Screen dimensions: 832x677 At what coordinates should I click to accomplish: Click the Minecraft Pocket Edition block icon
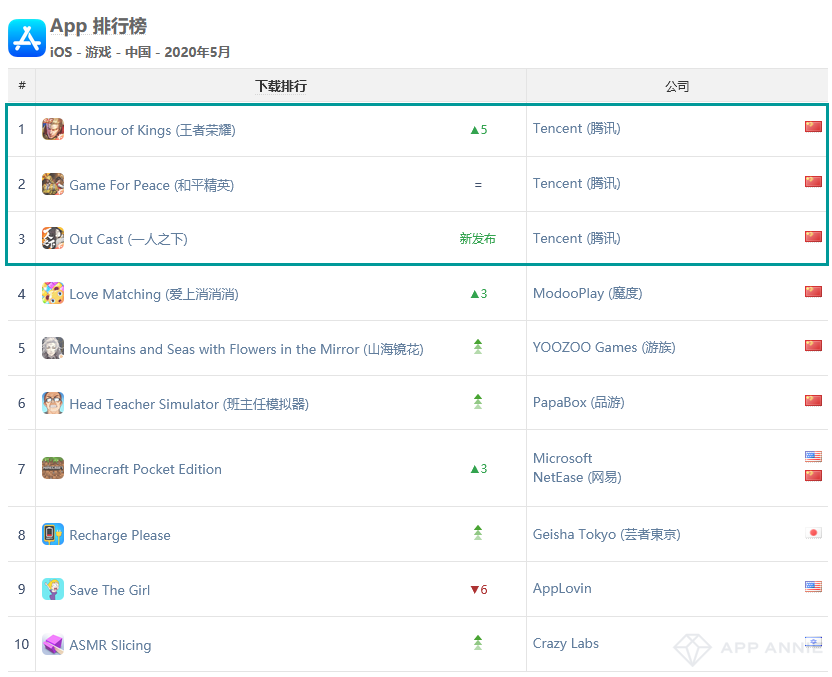(53, 468)
